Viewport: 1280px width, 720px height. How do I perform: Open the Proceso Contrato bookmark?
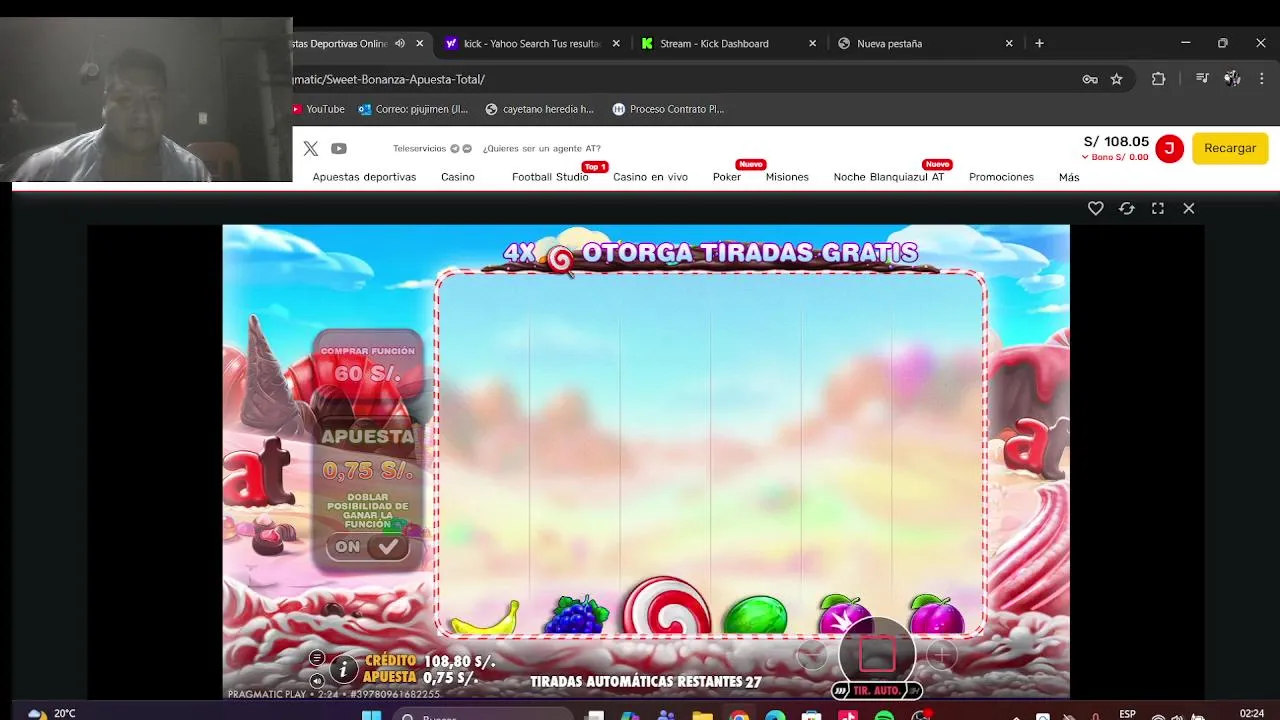(x=669, y=109)
